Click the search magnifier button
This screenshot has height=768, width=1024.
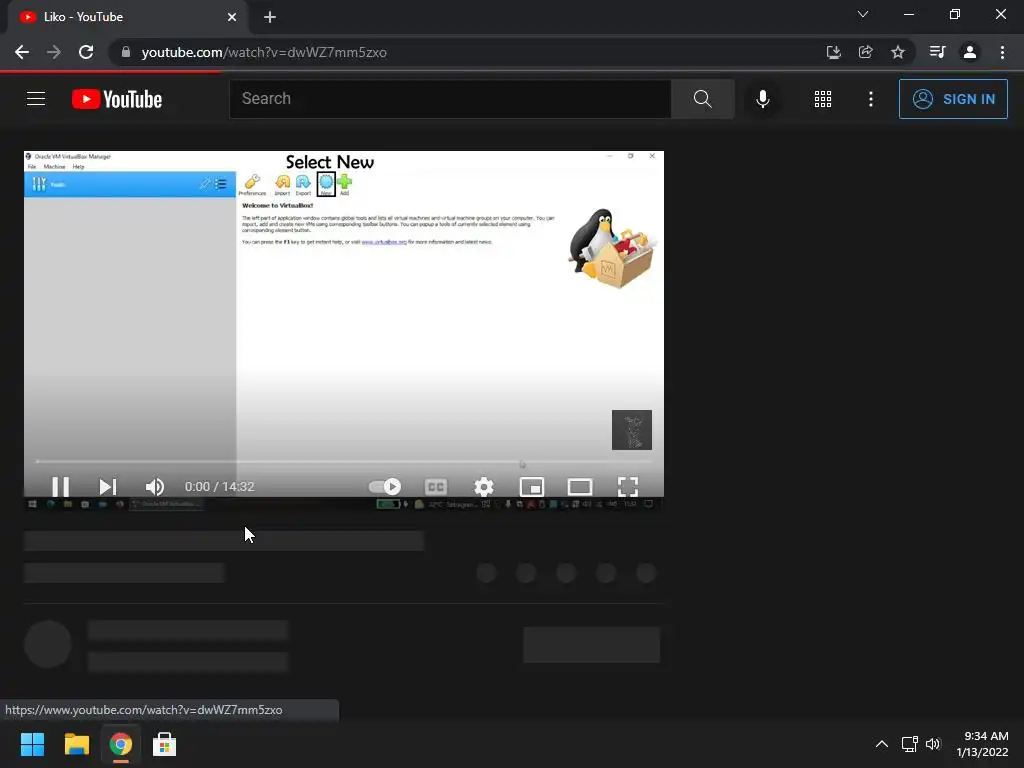click(703, 99)
